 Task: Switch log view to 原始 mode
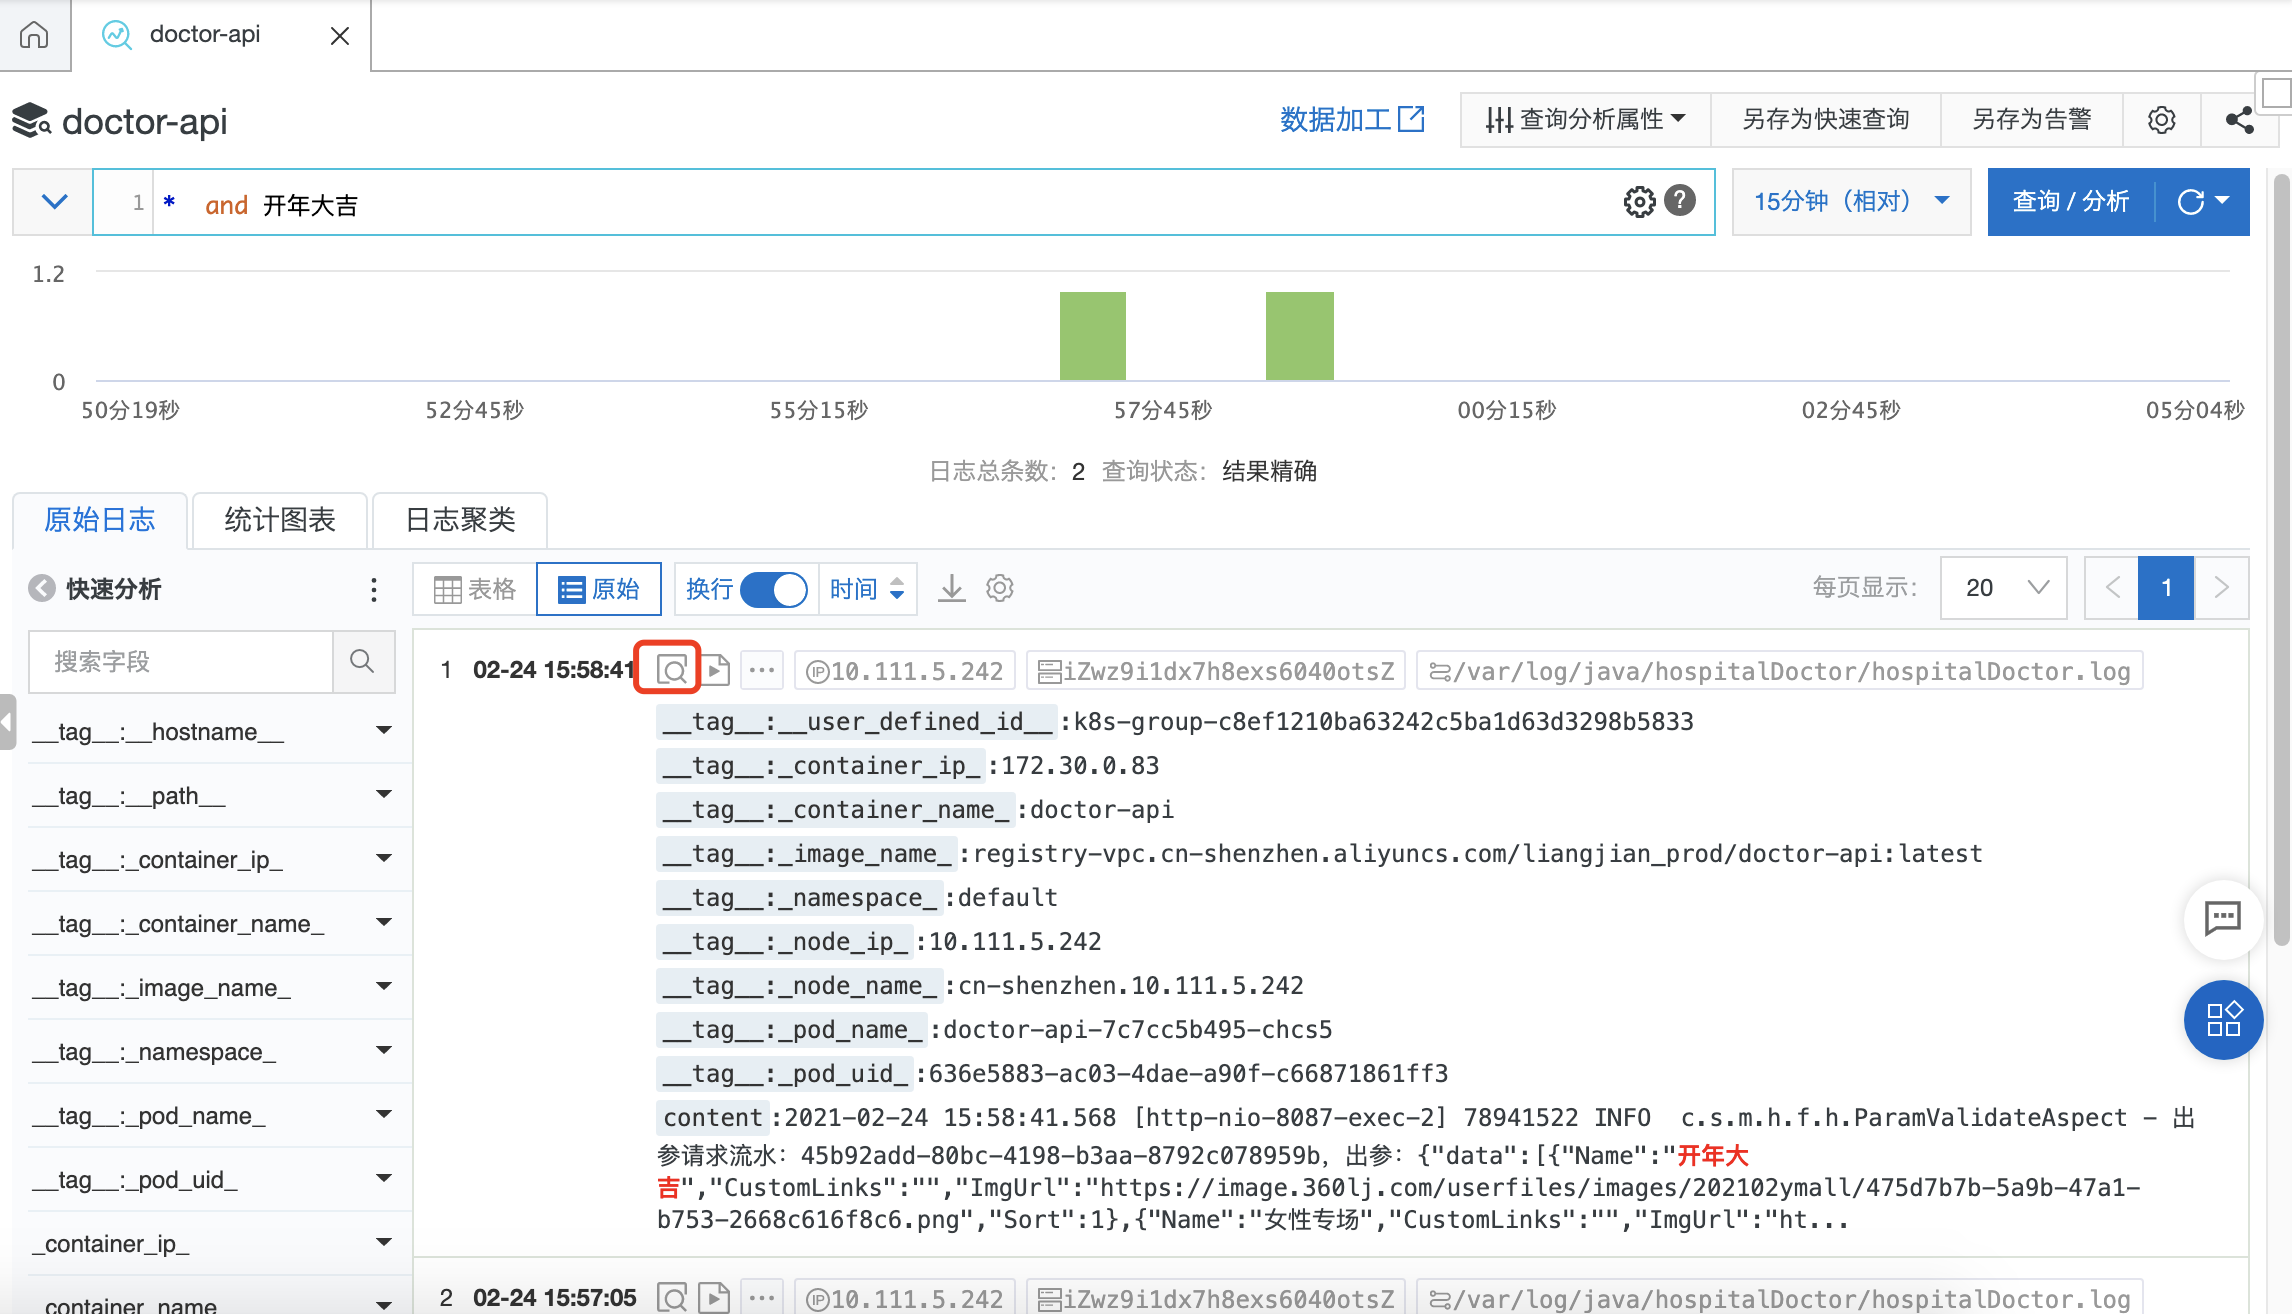tap(599, 589)
